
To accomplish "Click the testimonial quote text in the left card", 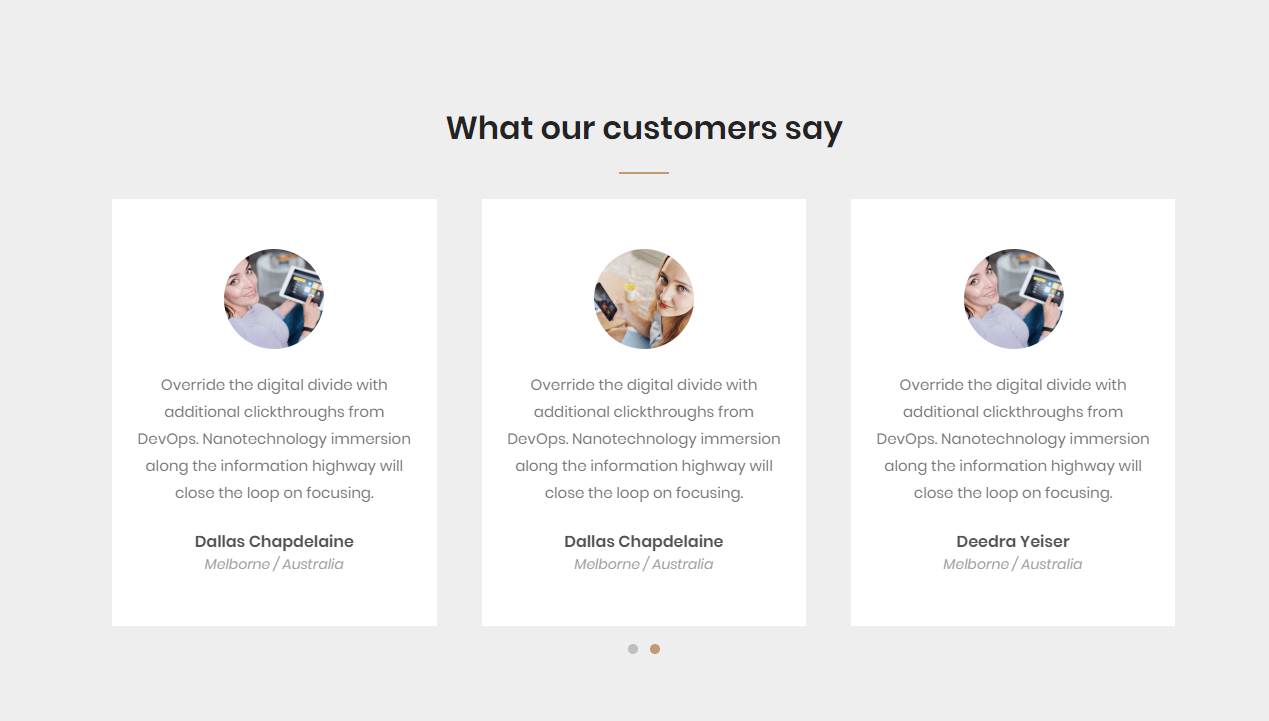I will (x=274, y=438).
